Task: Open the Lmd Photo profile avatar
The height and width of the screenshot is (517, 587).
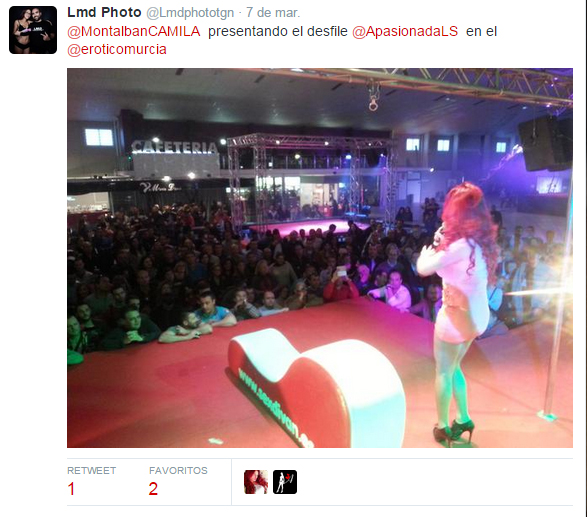Action: point(33,30)
